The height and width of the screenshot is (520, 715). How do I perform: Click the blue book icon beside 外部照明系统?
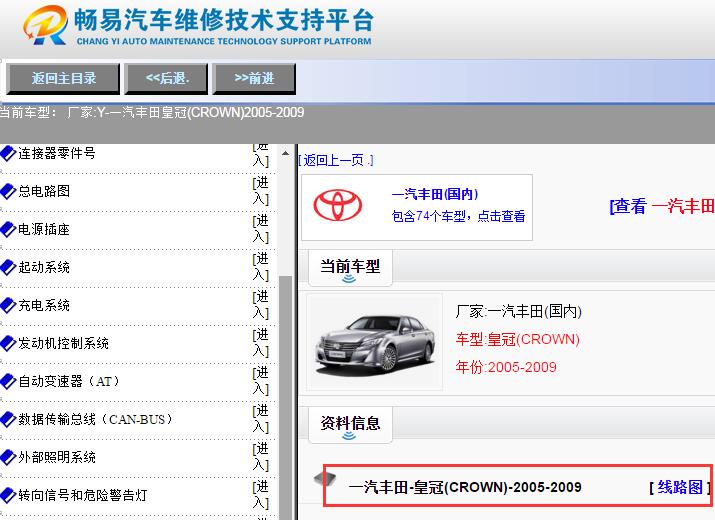[x=8, y=457]
